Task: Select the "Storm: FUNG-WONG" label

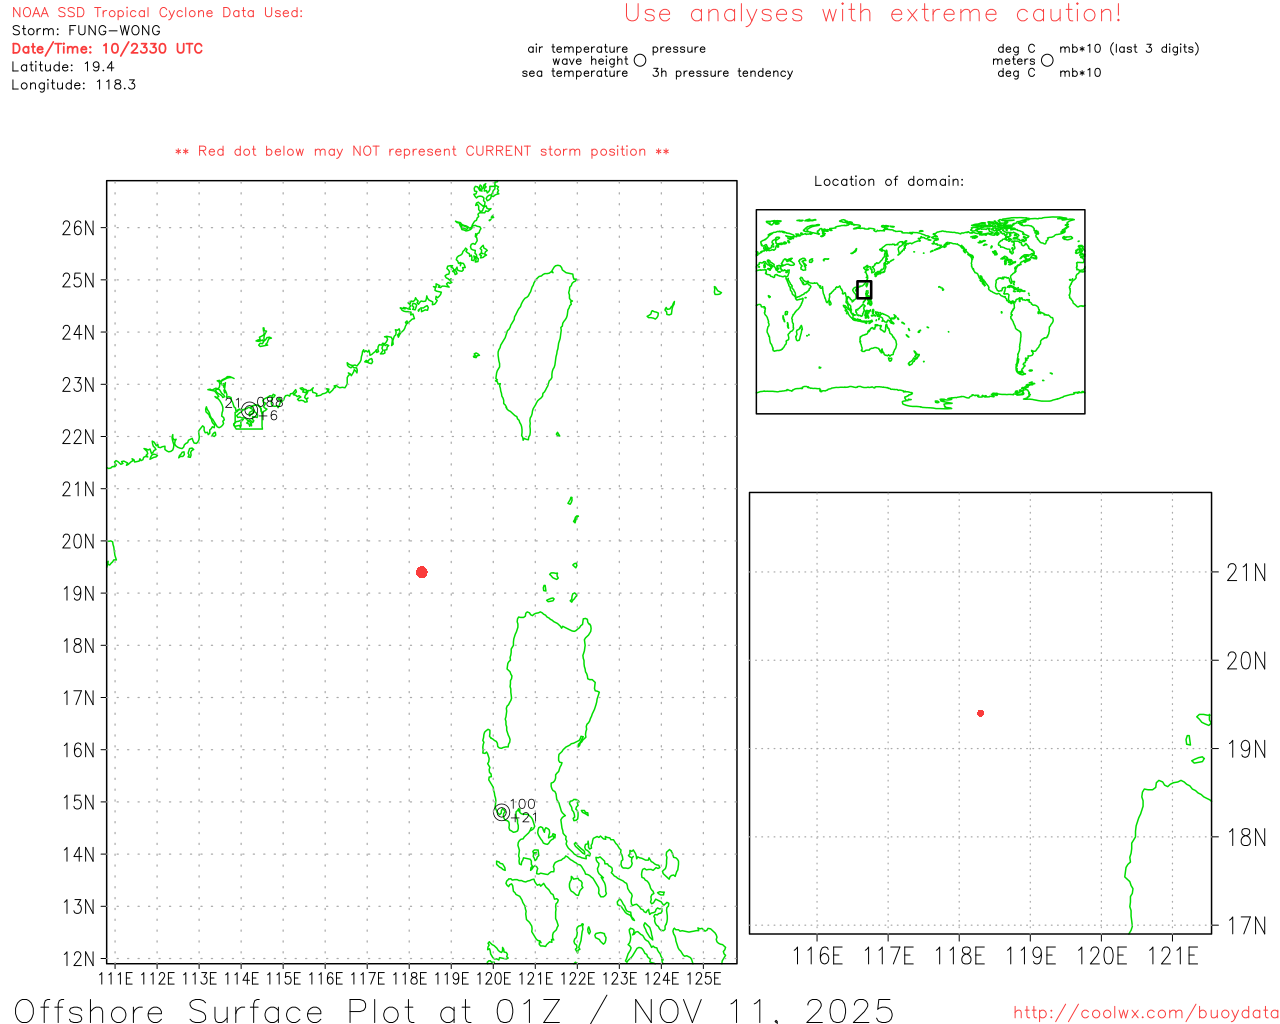Action: pyautogui.click(x=86, y=31)
